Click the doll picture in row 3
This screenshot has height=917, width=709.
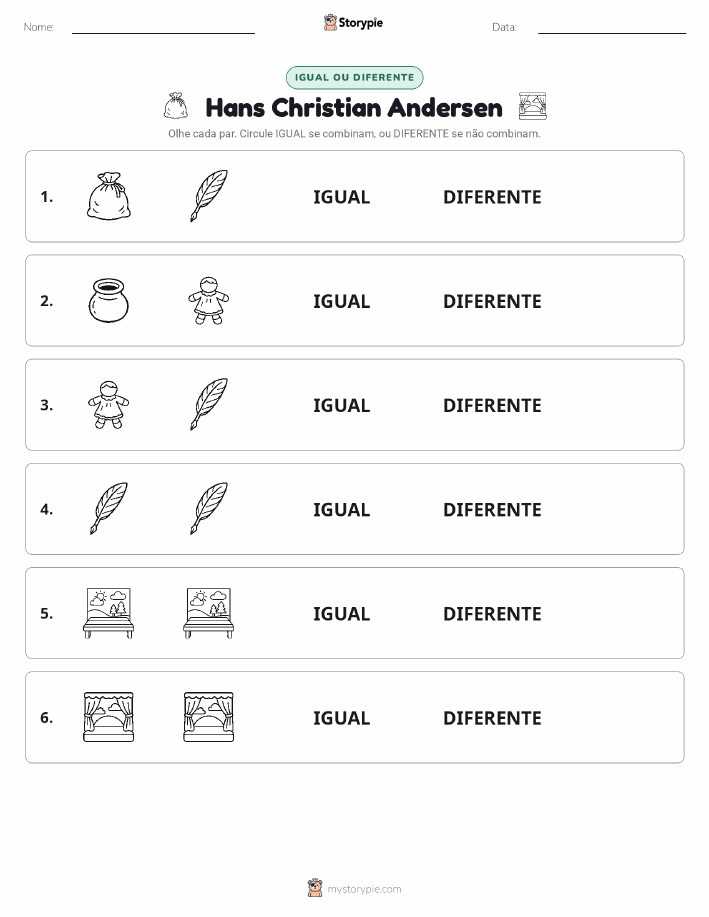coord(109,404)
